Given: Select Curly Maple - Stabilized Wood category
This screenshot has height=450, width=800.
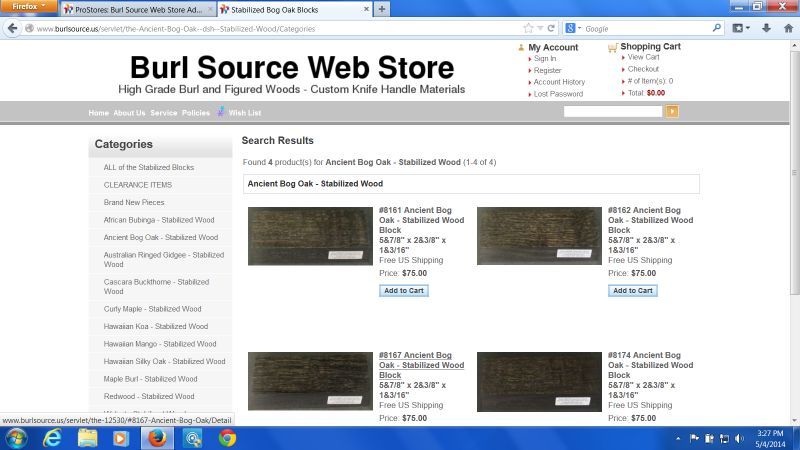Looking at the screenshot, I should click(152, 309).
